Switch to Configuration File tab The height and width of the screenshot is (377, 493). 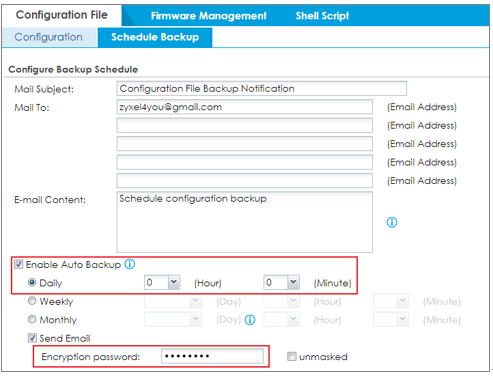click(x=62, y=15)
